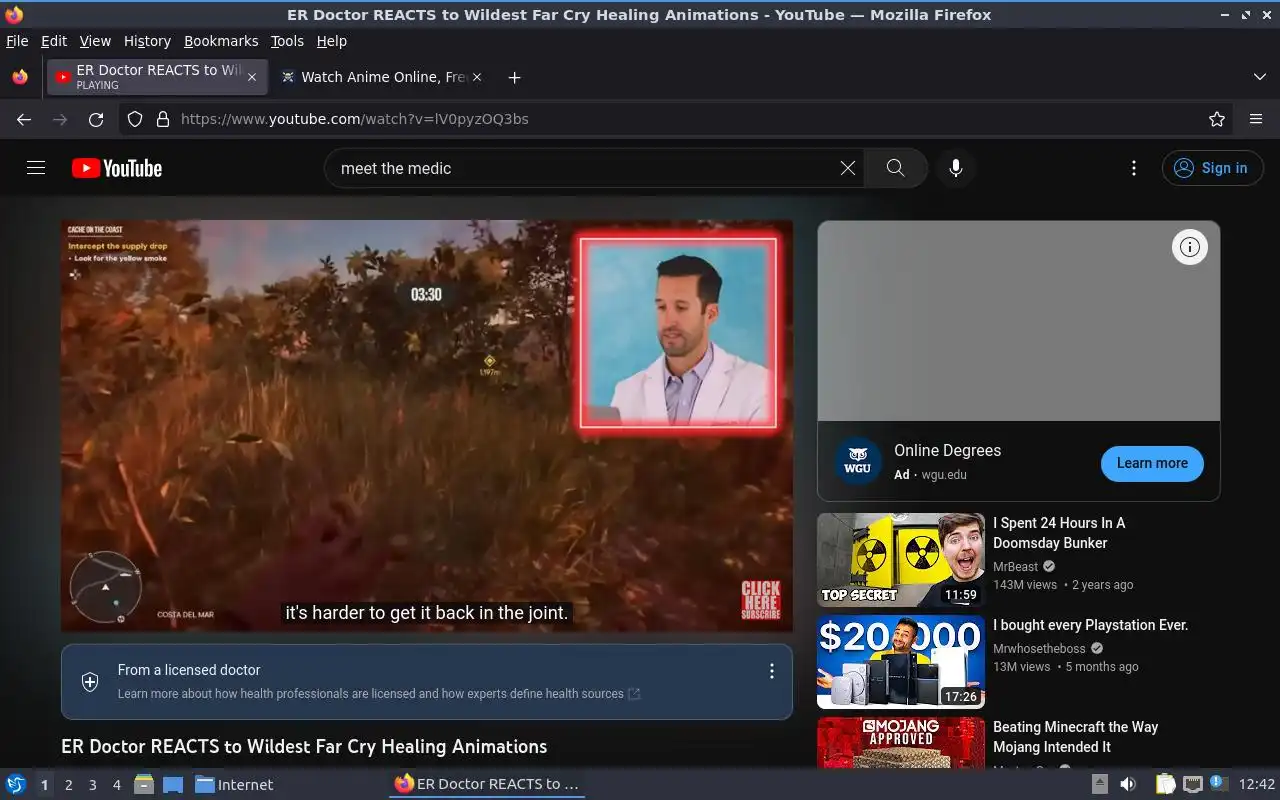Open the File menu
Viewport: 1280px width, 800px height.
click(17, 41)
